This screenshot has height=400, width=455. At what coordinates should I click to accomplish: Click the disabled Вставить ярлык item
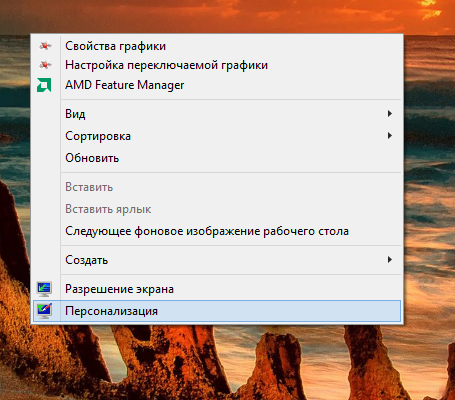tap(217, 209)
